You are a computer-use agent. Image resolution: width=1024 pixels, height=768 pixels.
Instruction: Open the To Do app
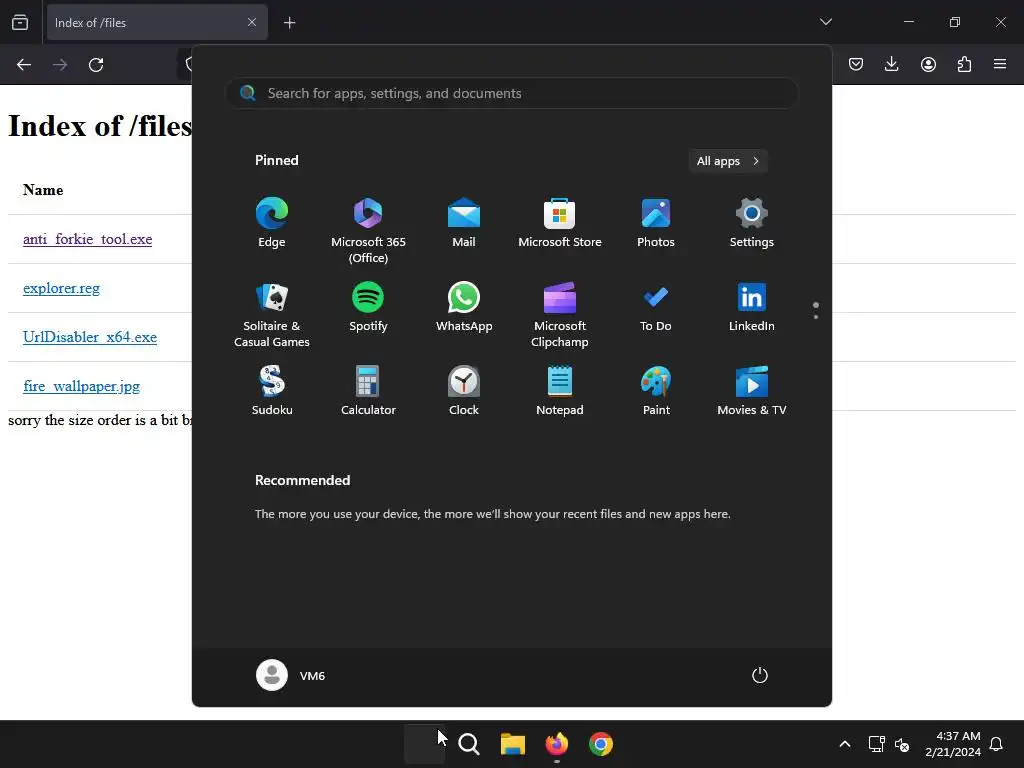point(656,307)
